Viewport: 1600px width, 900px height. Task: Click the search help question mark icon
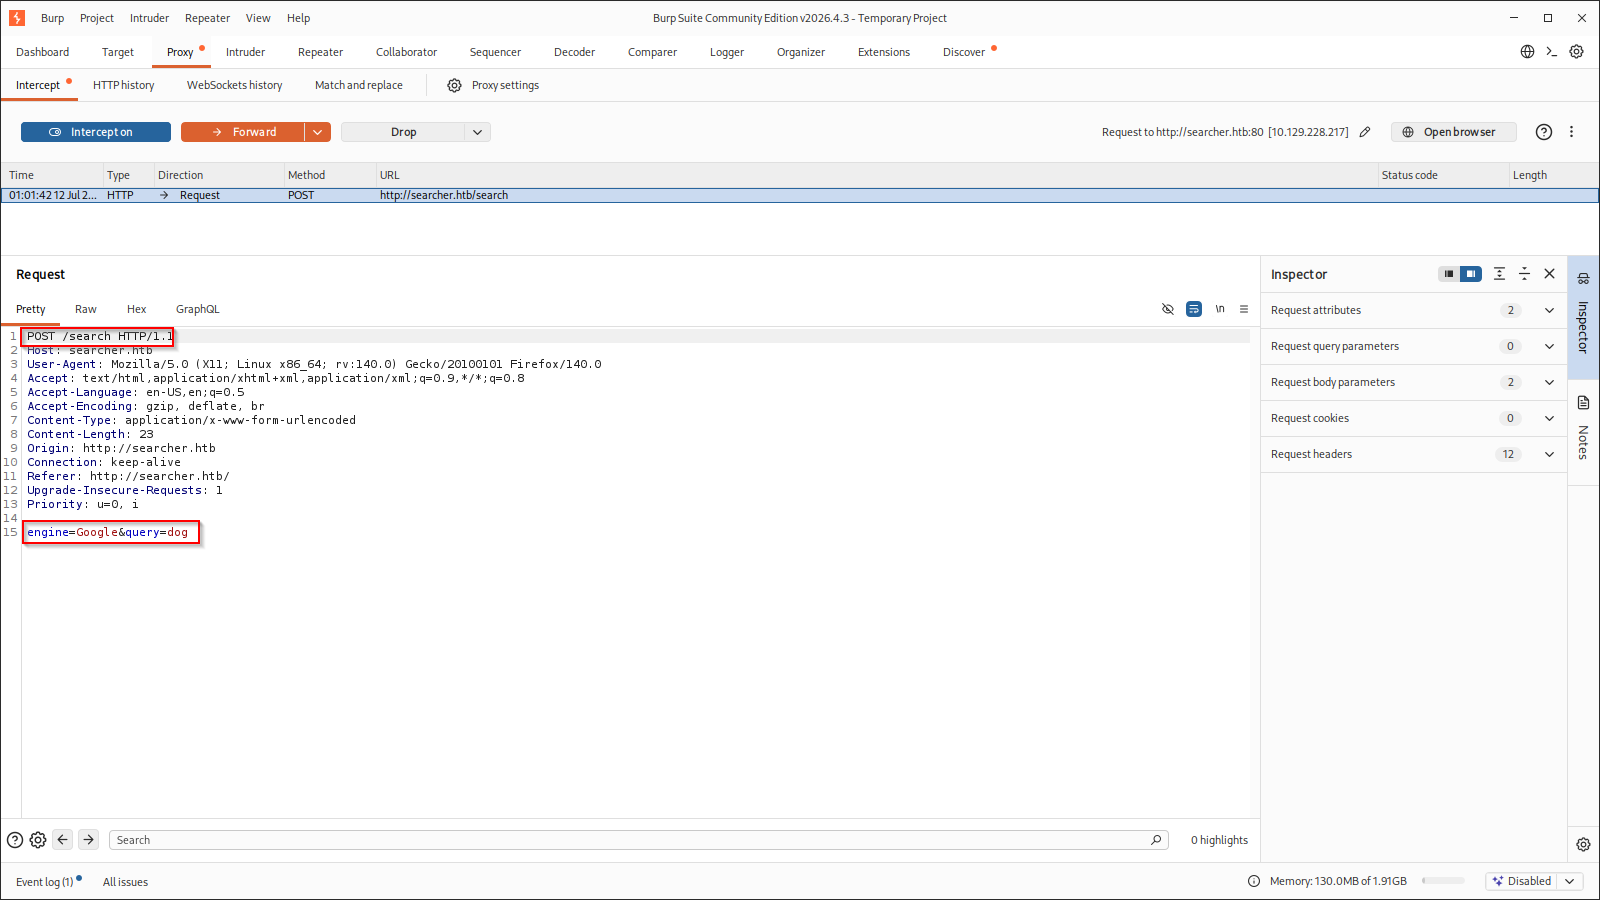(x=15, y=840)
